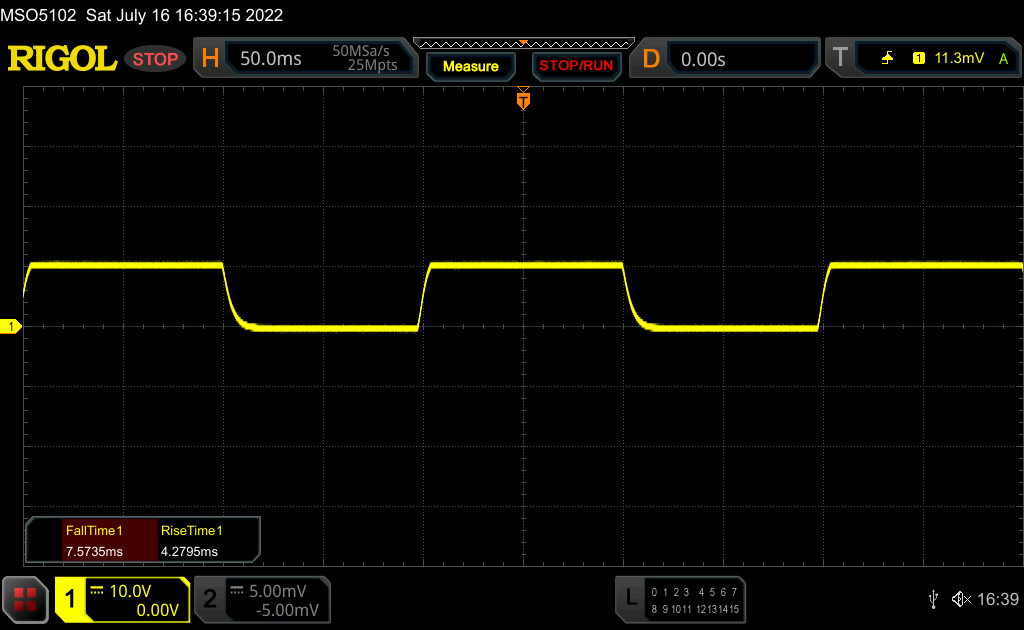Open the function navigation menu icon

tap(26, 599)
